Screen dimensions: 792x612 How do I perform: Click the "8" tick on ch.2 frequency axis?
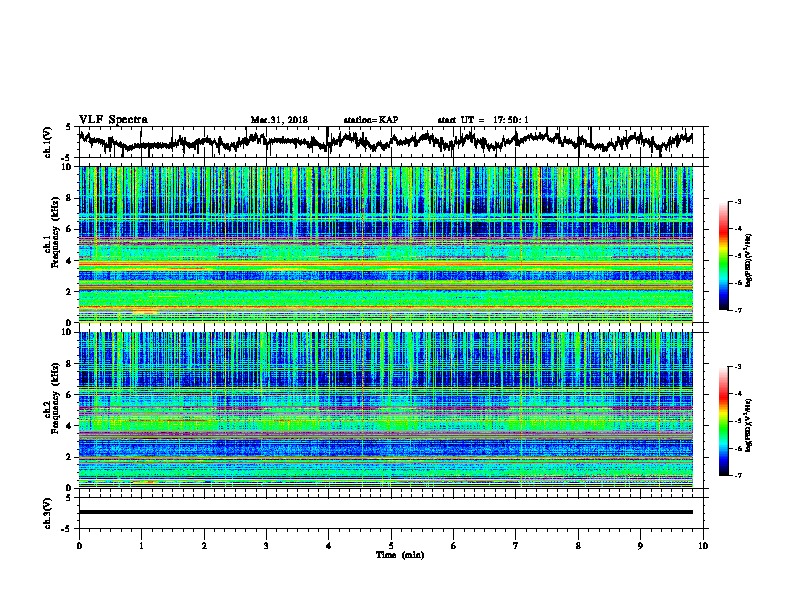point(71,364)
